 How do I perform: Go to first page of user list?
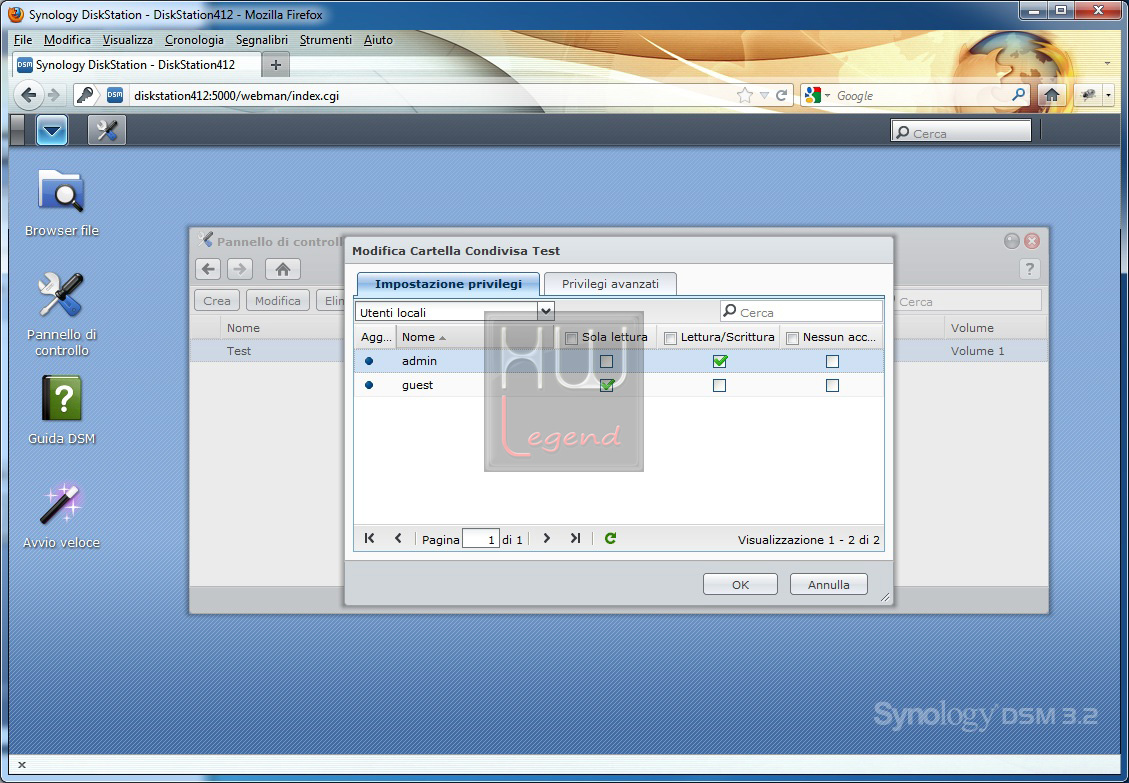pos(369,538)
